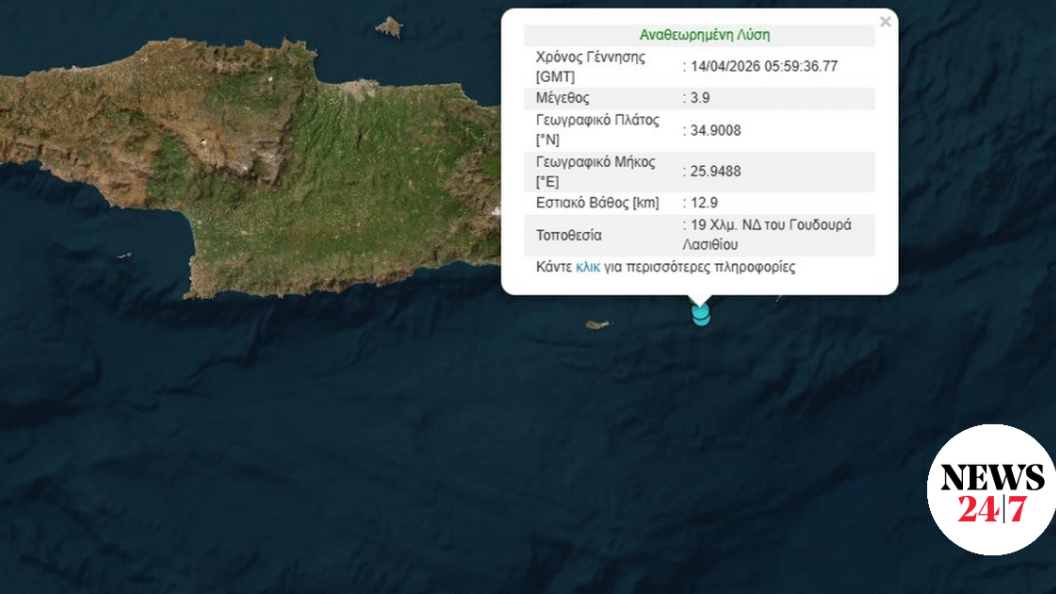Click the "Γεωγραφικό Πλάτος" row label
1056x594 pixels.
point(598,120)
